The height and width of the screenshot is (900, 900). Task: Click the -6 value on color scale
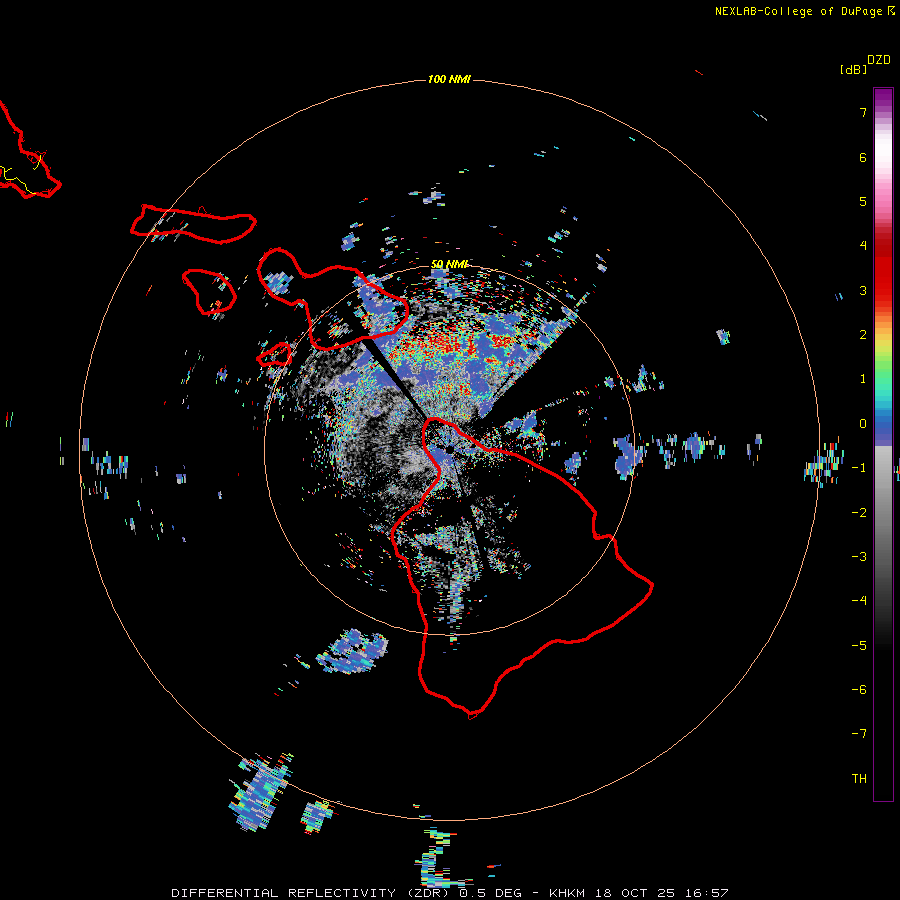tap(859, 690)
